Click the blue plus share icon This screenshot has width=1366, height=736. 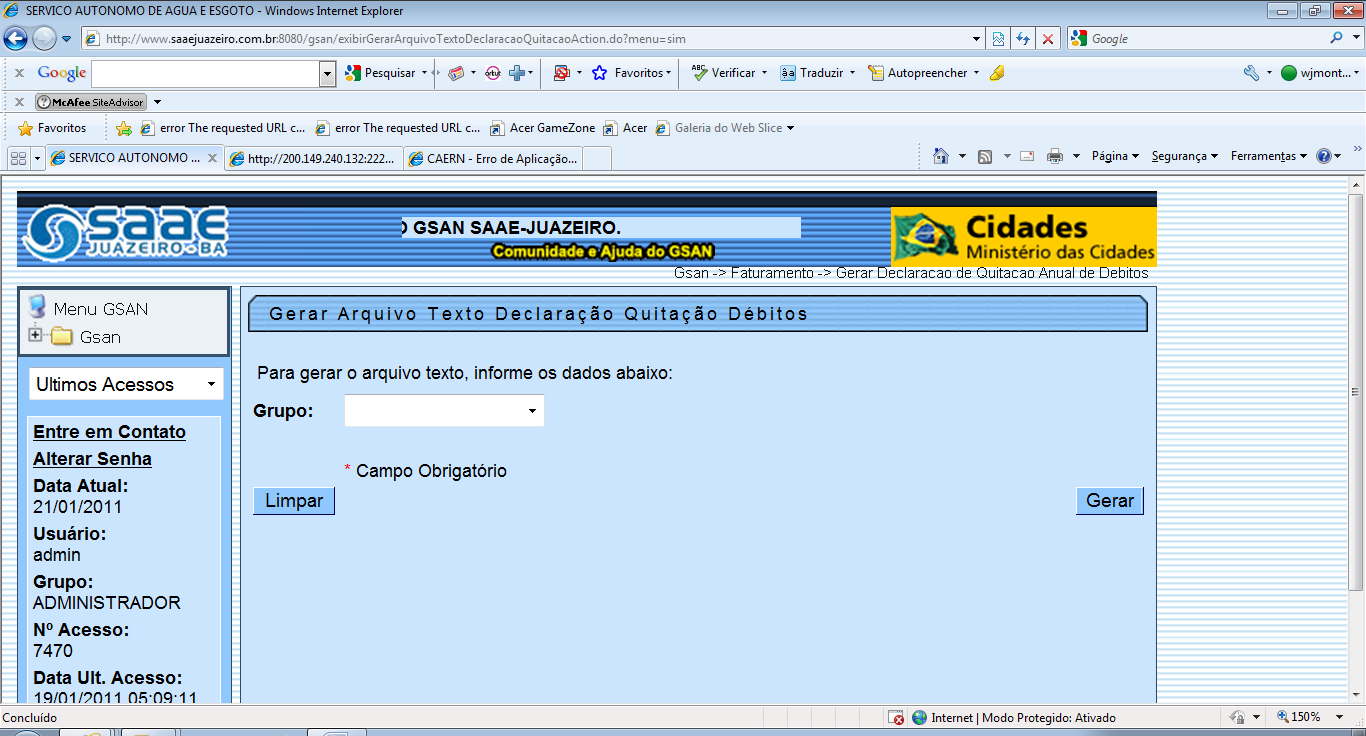coord(517,73)
